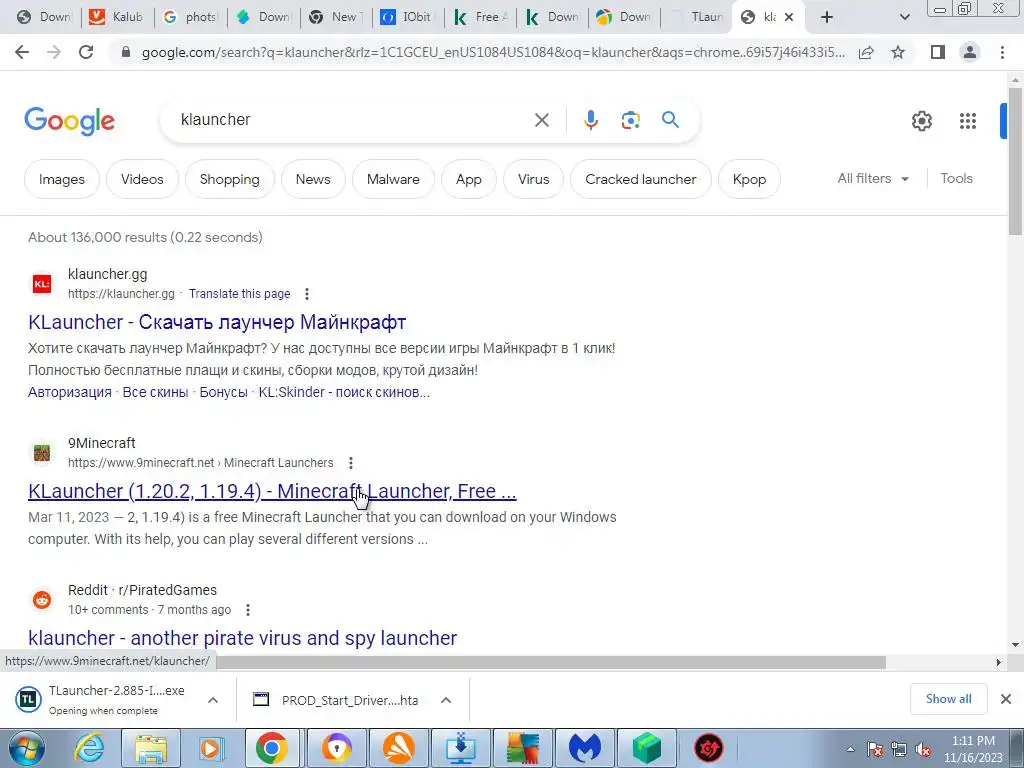Click Translate this page link

[239, 294]
